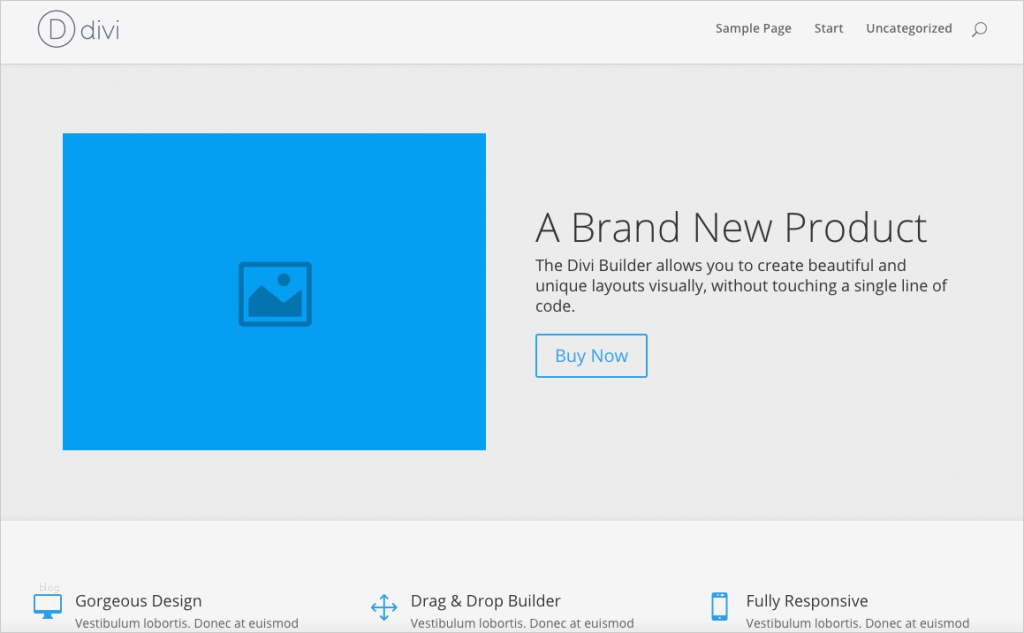Click the monitor icon beside Gorgeous Design
Viewport: 1024px width, 633px height.
pyautogui.click(x=48, y=606)
